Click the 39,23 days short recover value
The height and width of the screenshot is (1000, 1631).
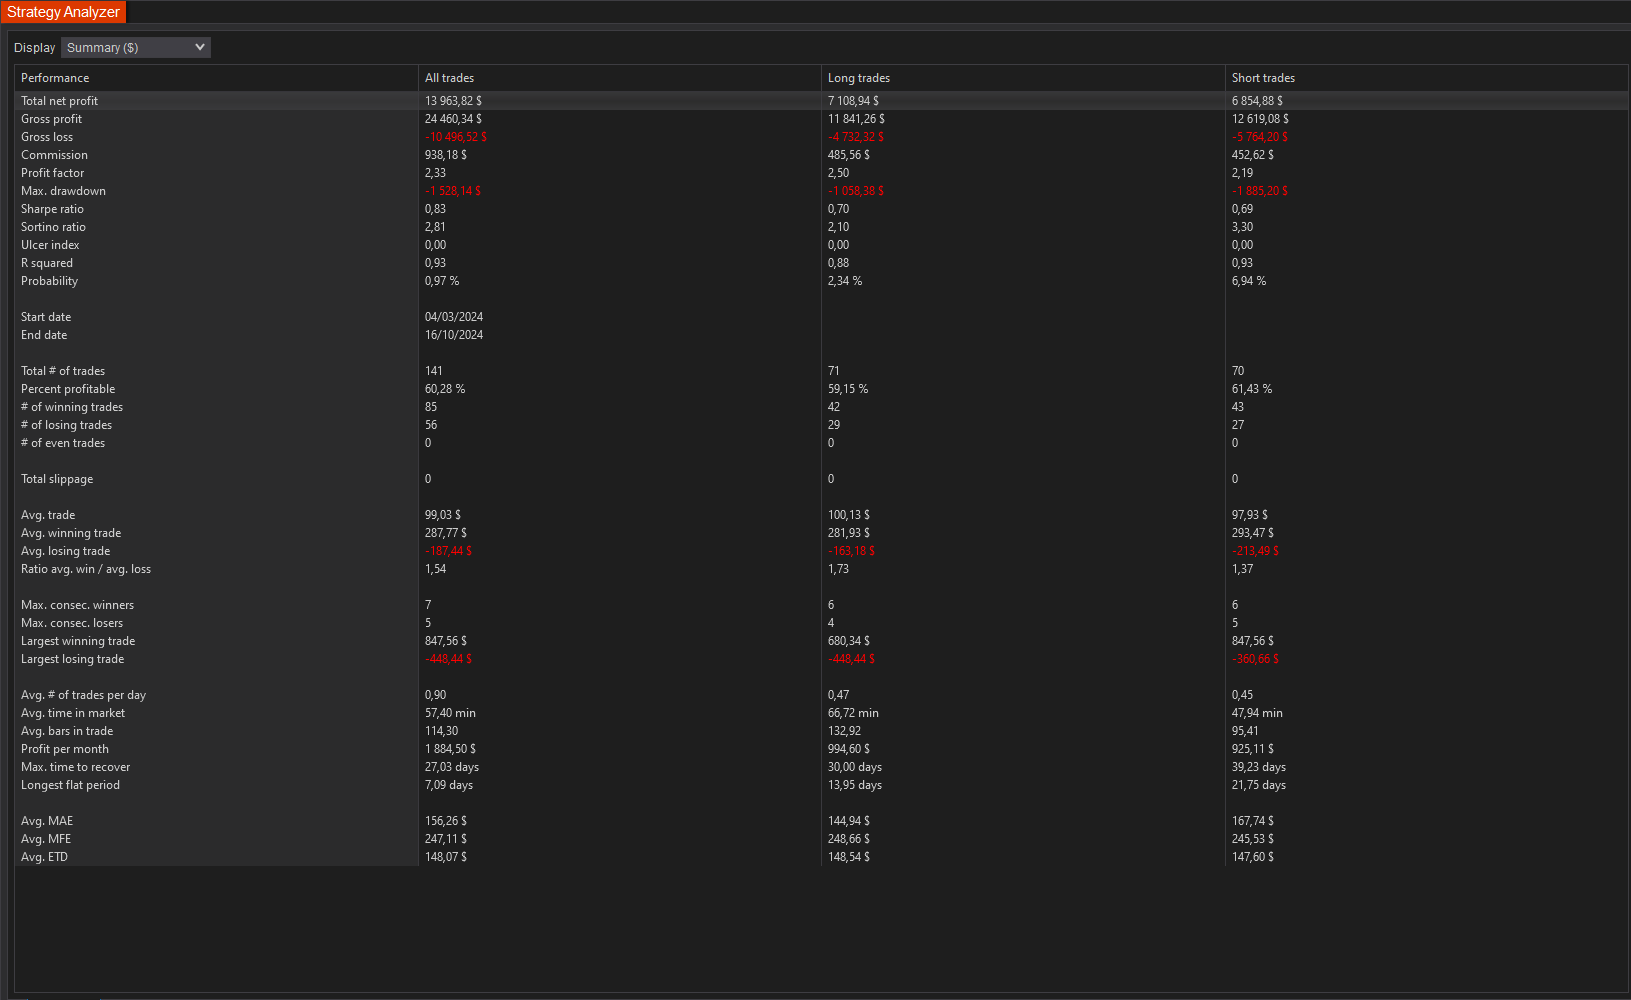(1259, 767)
